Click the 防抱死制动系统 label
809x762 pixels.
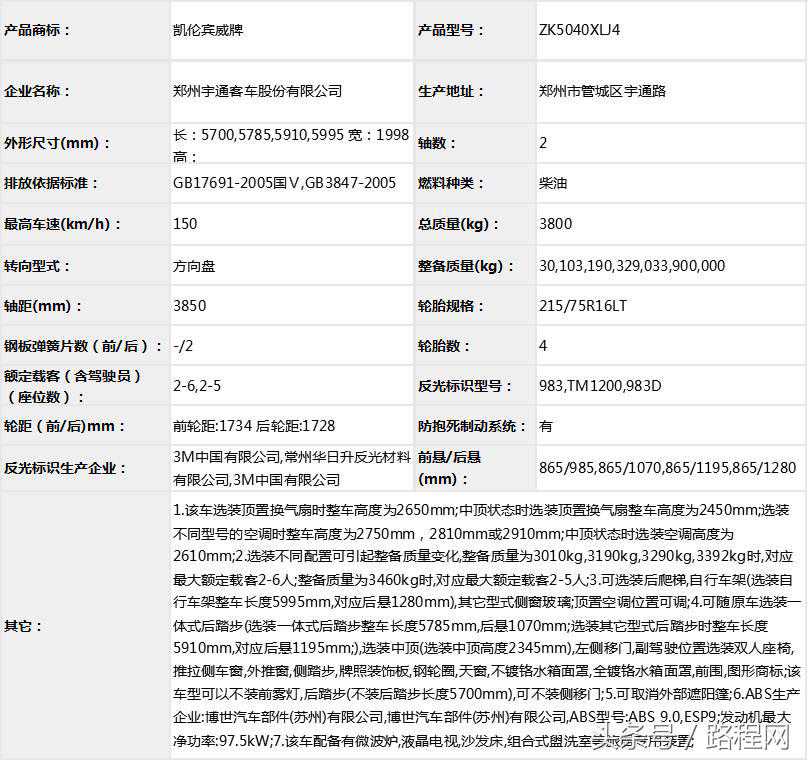point(472,426)
